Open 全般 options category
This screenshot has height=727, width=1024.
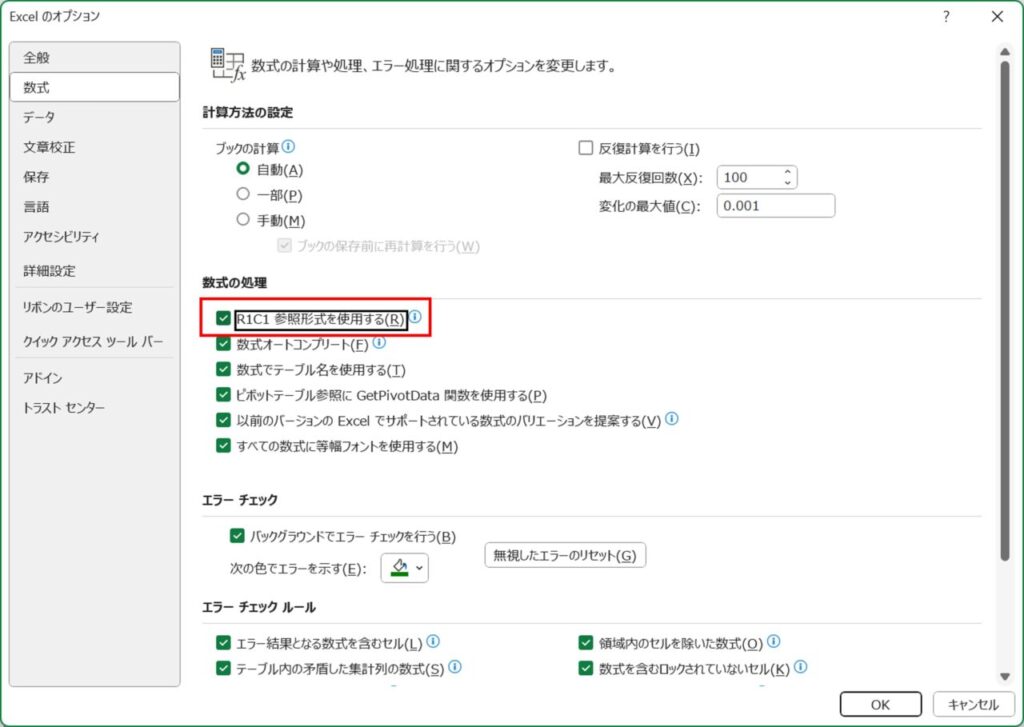[x=95, y=57]
